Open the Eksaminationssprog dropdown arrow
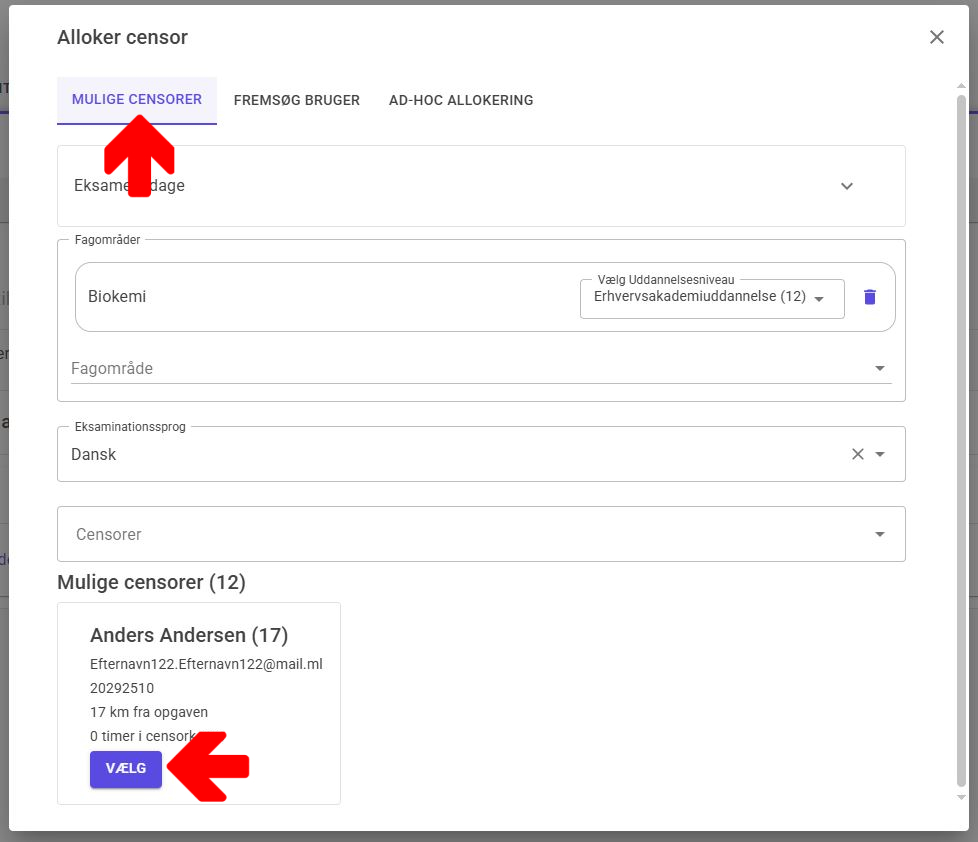The width and height of the screenshot is (978, 842). [x=880, y=454]
